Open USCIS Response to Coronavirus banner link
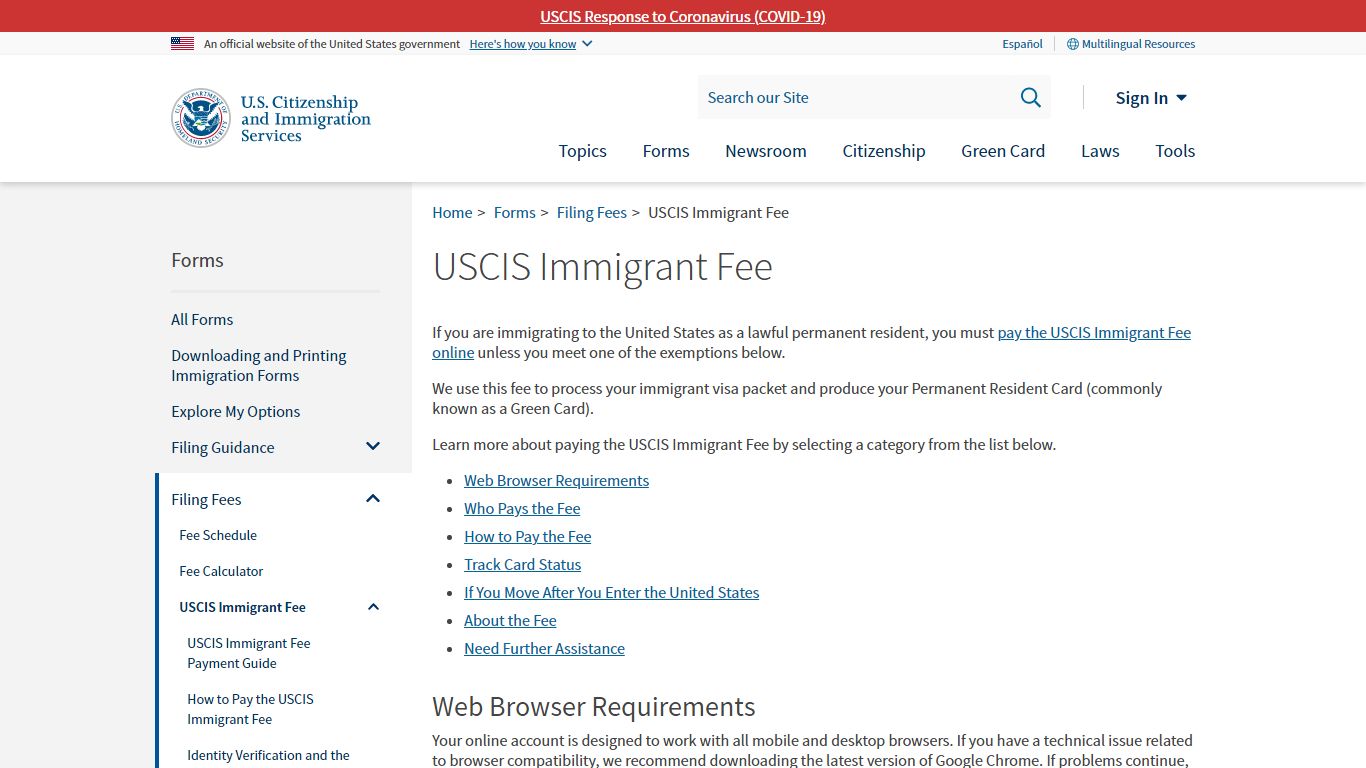This screenshot has width=1366, height=768. pos(683,16)
